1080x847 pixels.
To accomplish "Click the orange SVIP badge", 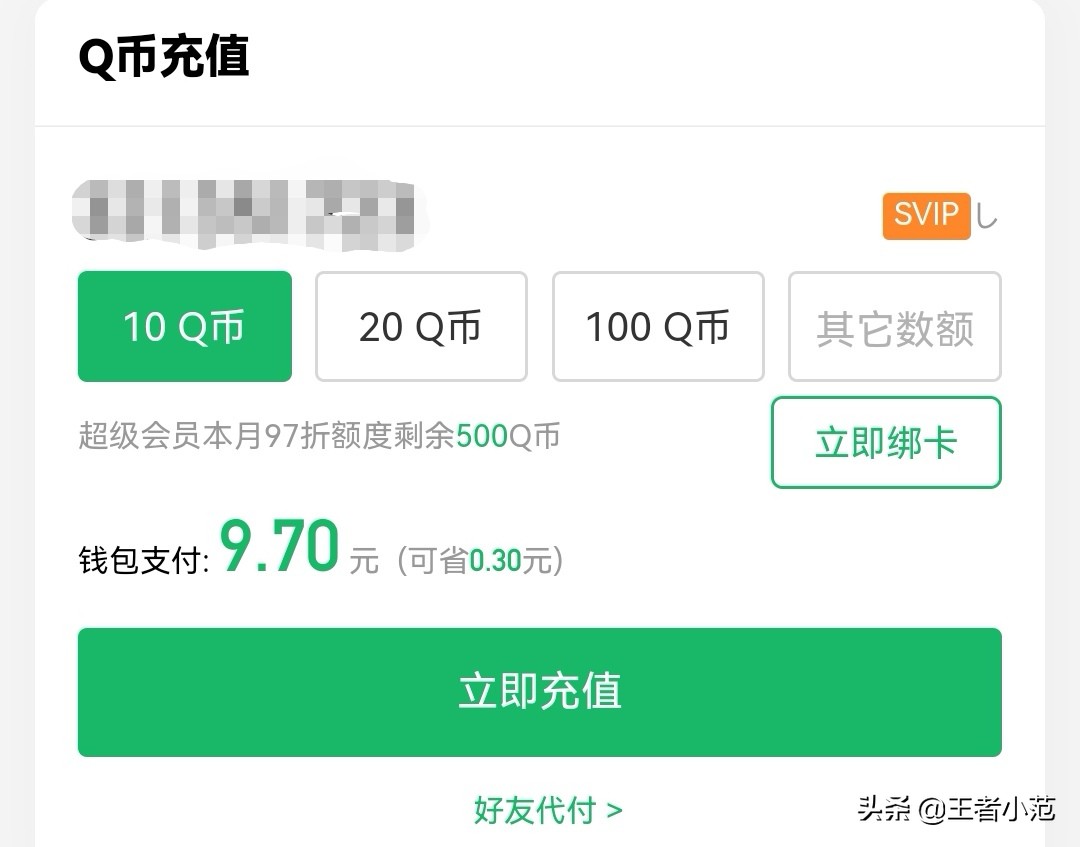I will [x=926, y=216].
